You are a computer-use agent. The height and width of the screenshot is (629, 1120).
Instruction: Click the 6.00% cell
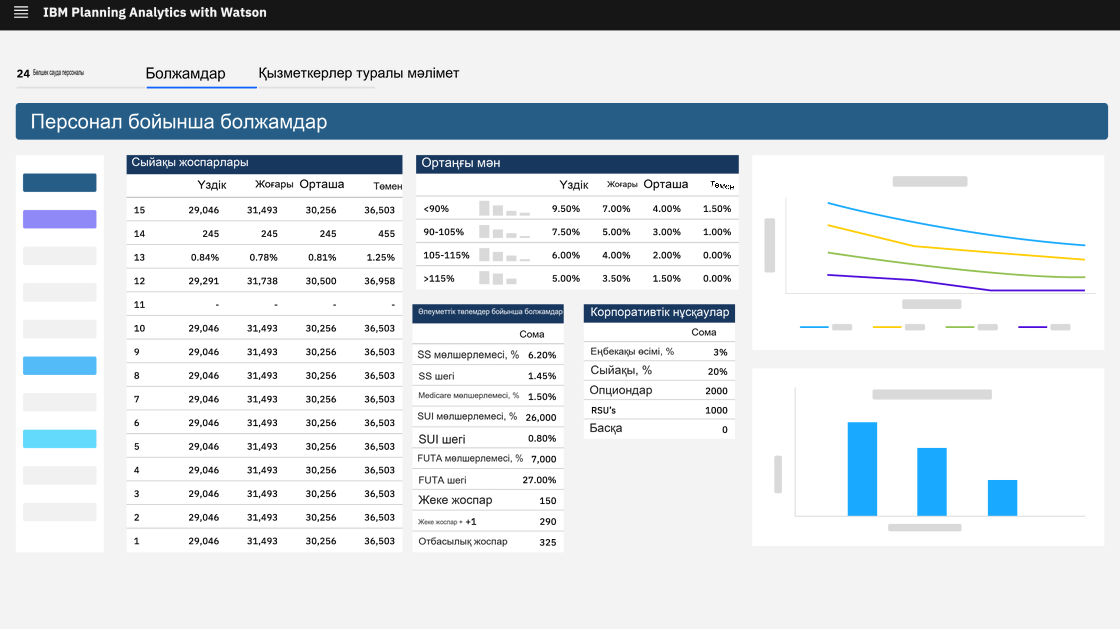[566, 255]
